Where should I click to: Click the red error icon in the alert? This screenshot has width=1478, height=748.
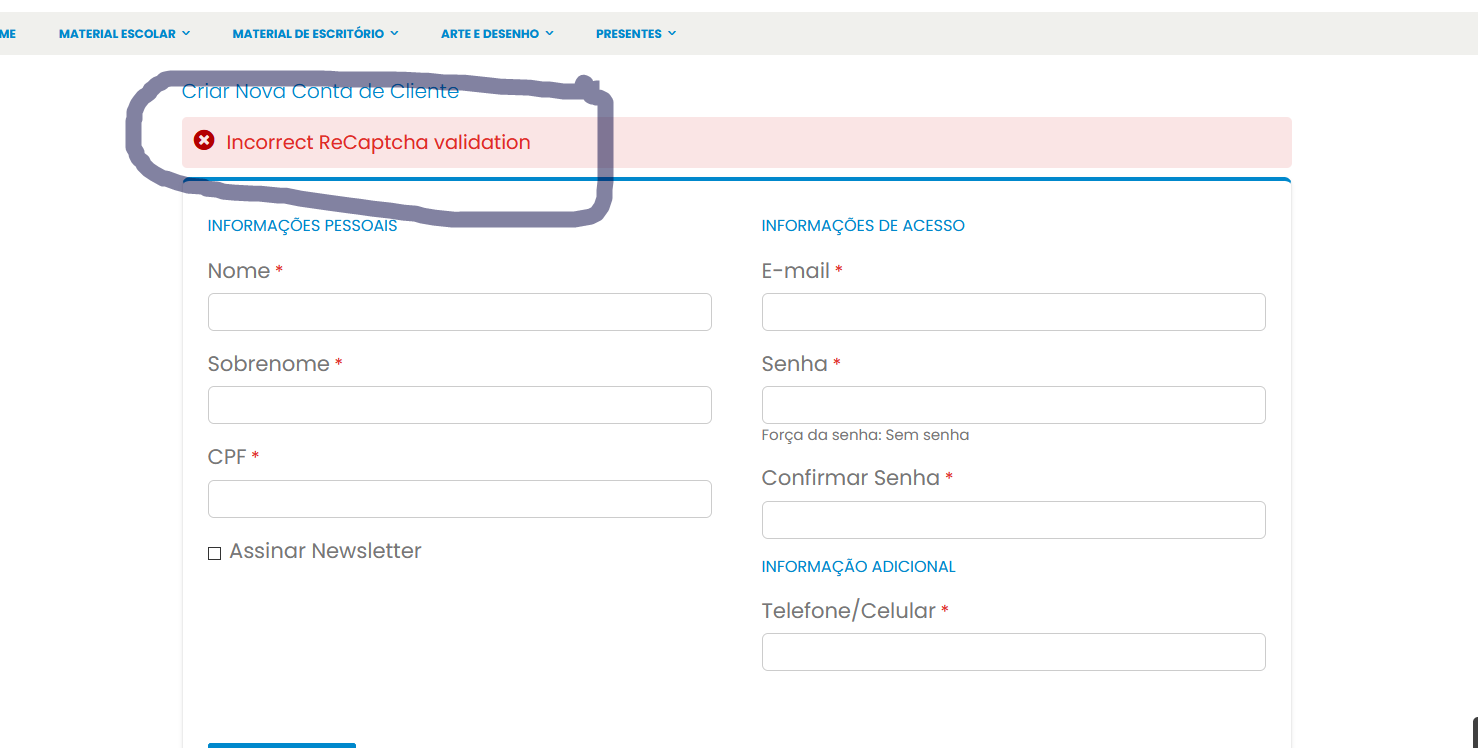click(x=204, y=141)
